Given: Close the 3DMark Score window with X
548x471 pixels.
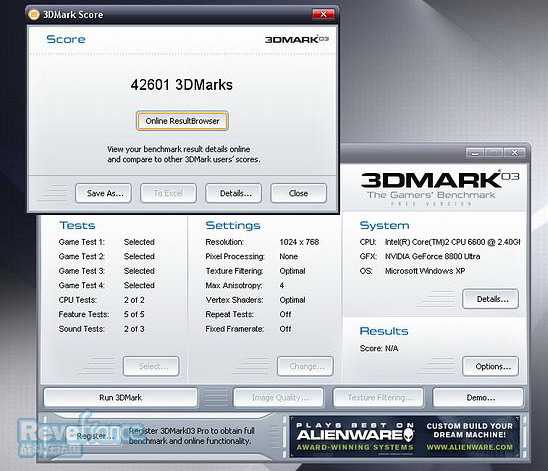Looking at the screenshot, I should click(323, 14).
